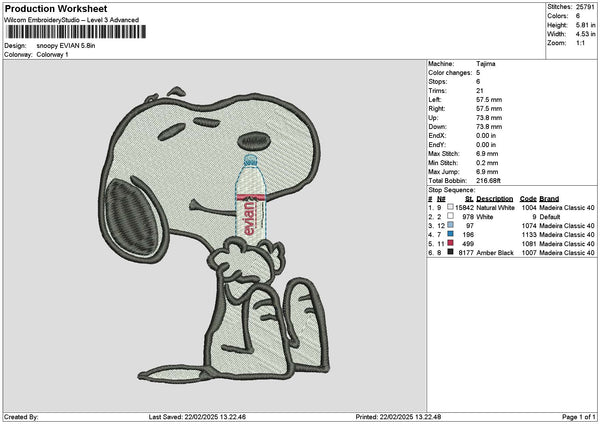The image size is (600, 424).
Task: Click the 'Right:' label
Action: pos(437,109)
